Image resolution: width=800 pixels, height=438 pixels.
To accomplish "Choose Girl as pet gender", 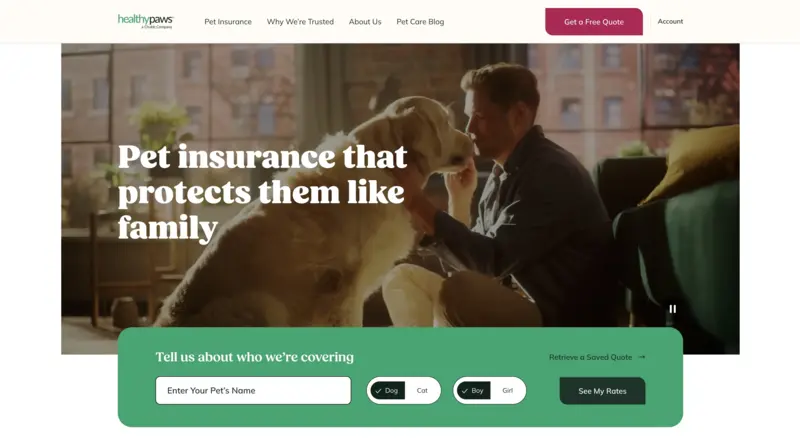I will click(507, 391).
